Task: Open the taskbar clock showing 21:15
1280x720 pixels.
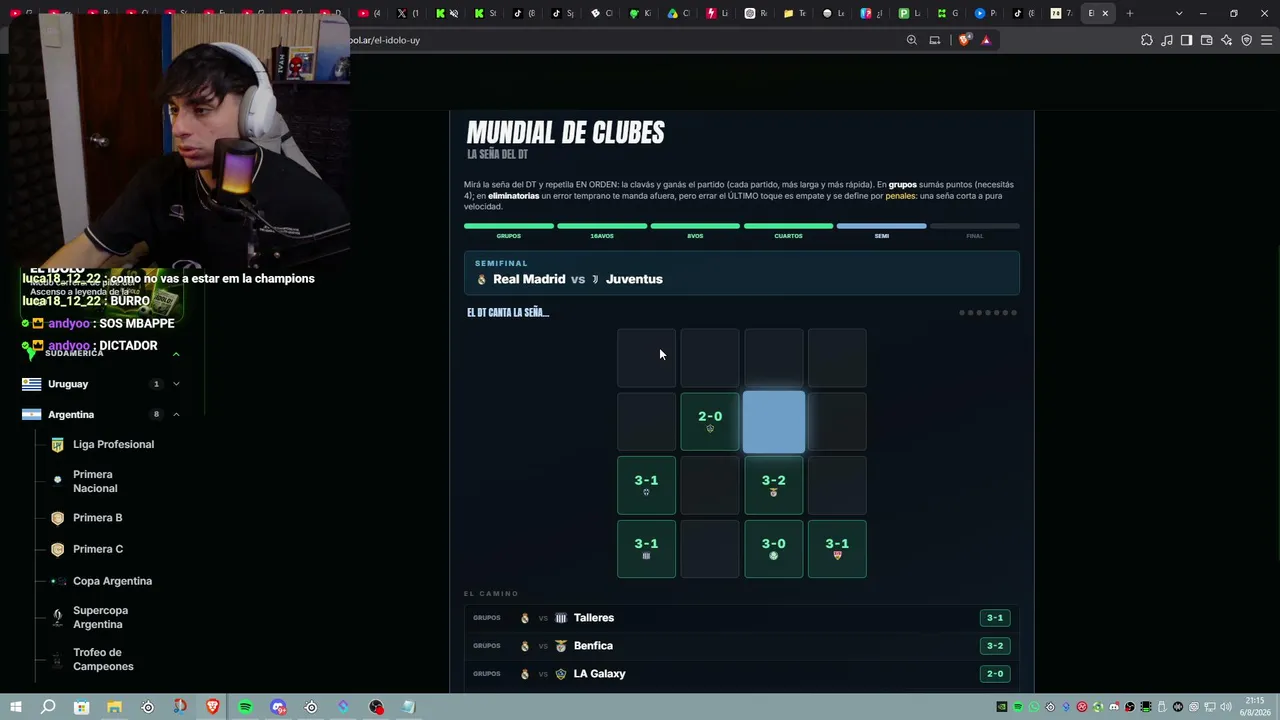Action: click(x=1255, y=706)
